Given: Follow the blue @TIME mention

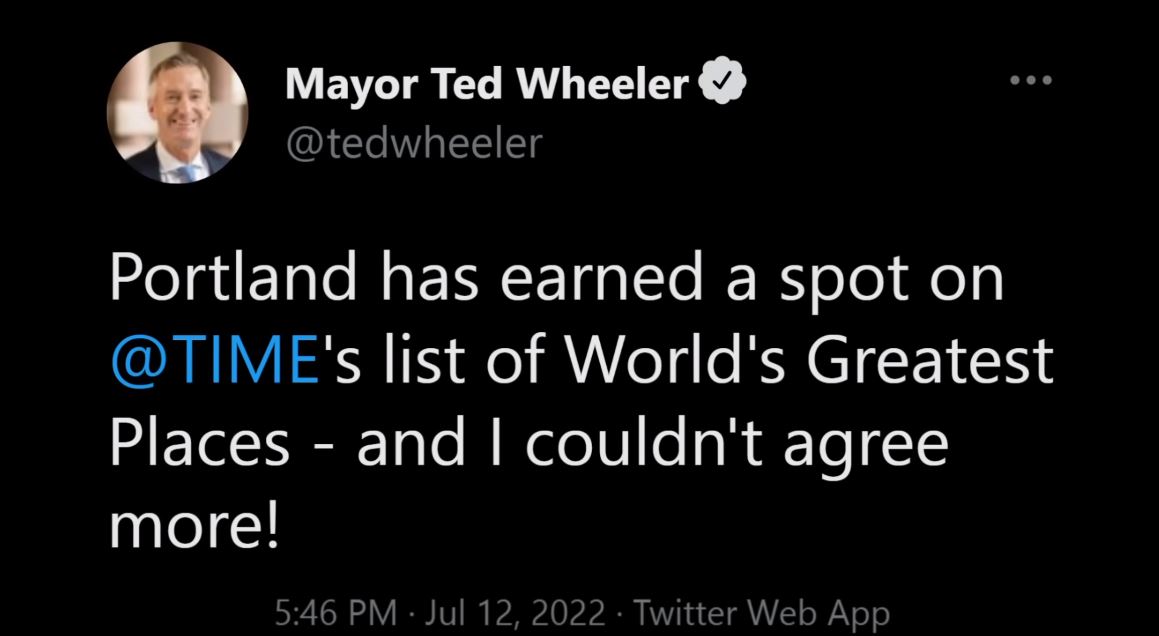Looking at the screenshot, I should [215, 361].
